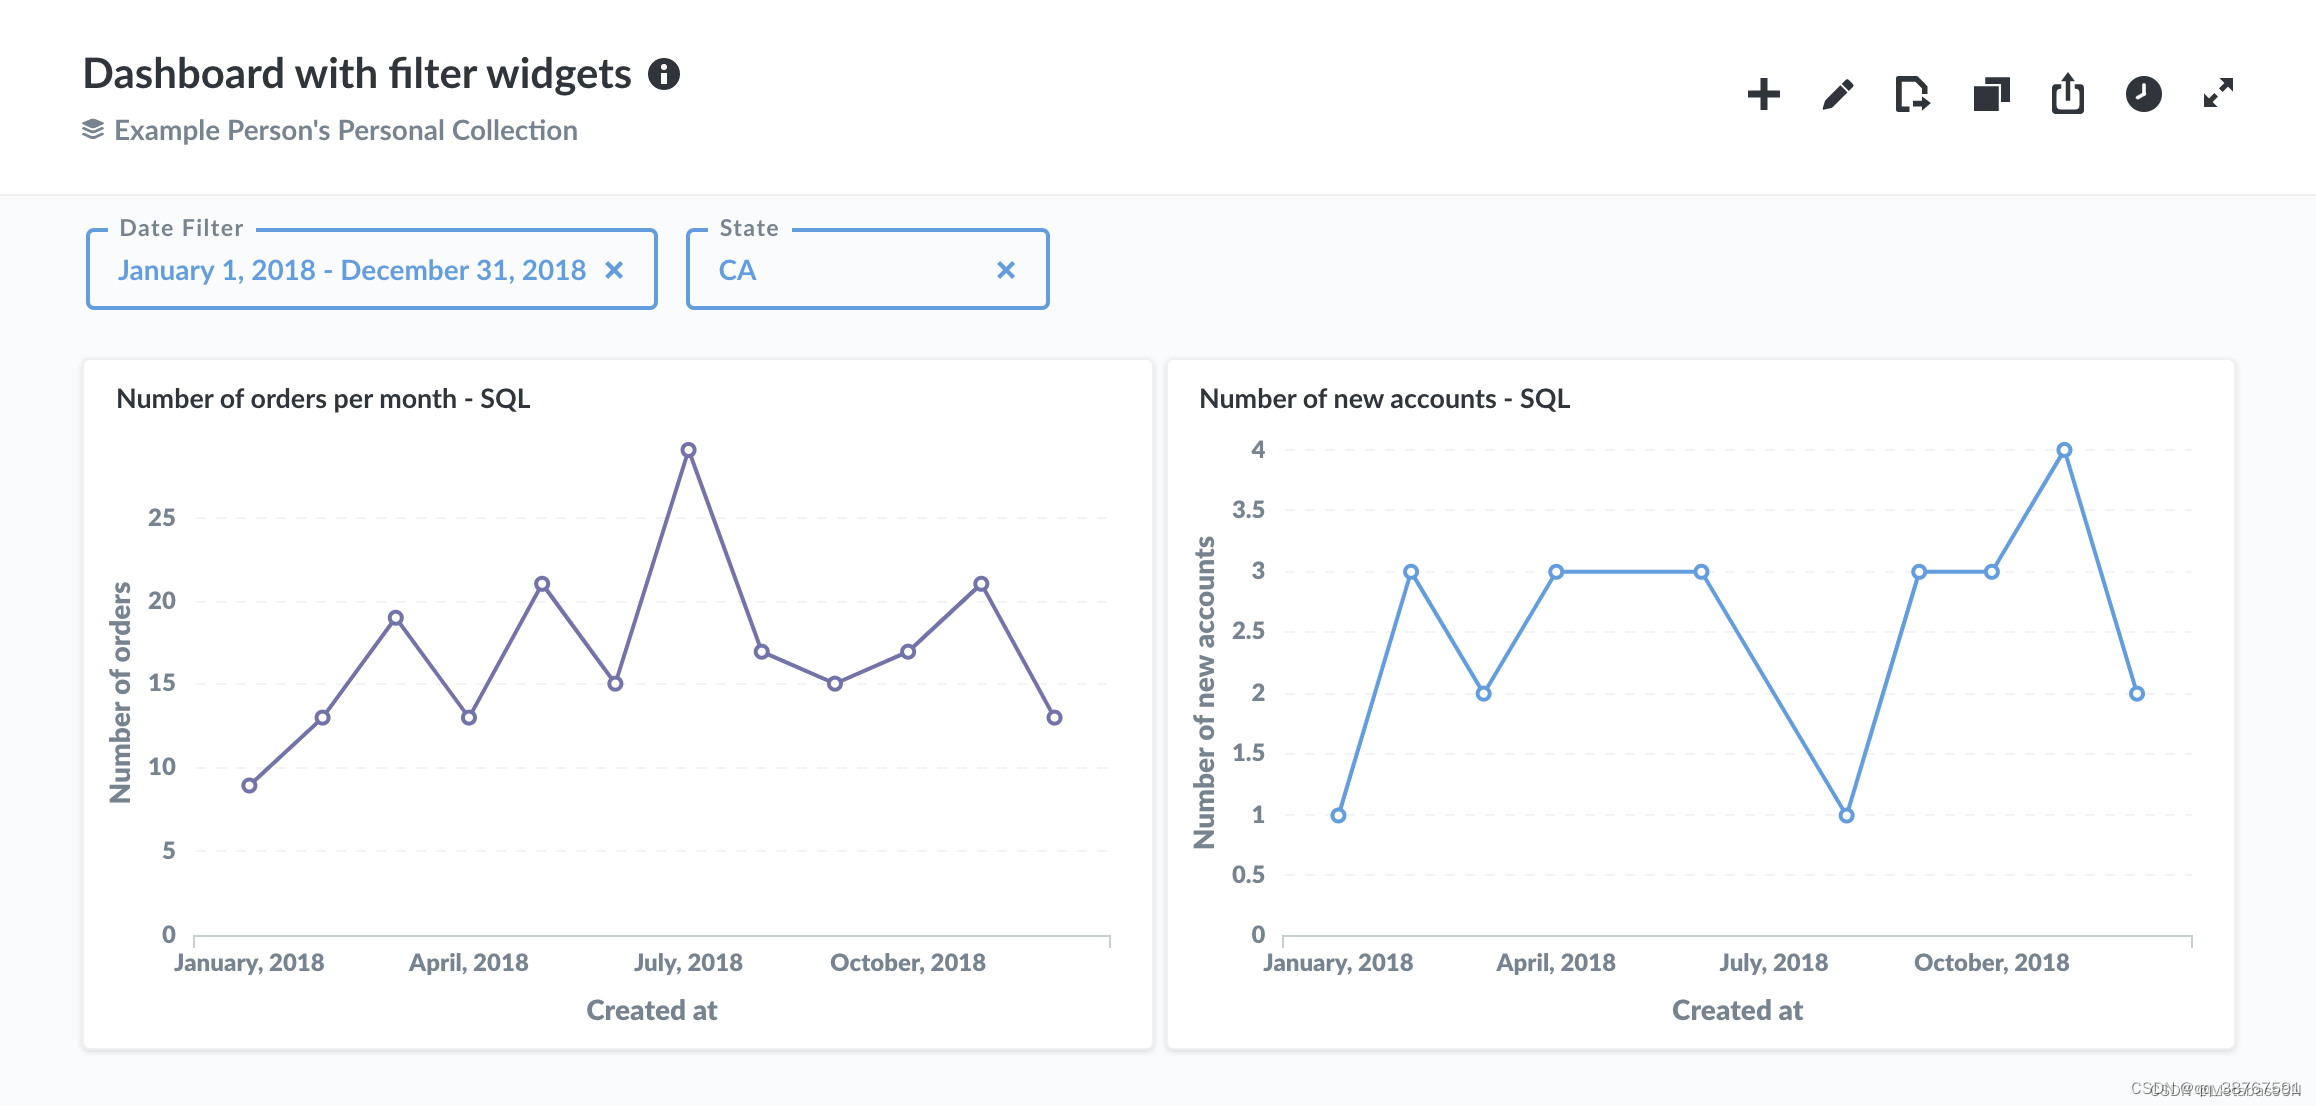Screen dimensions: 2316x1106
Task: Click the collection stack icon
Action: (93, 130)
